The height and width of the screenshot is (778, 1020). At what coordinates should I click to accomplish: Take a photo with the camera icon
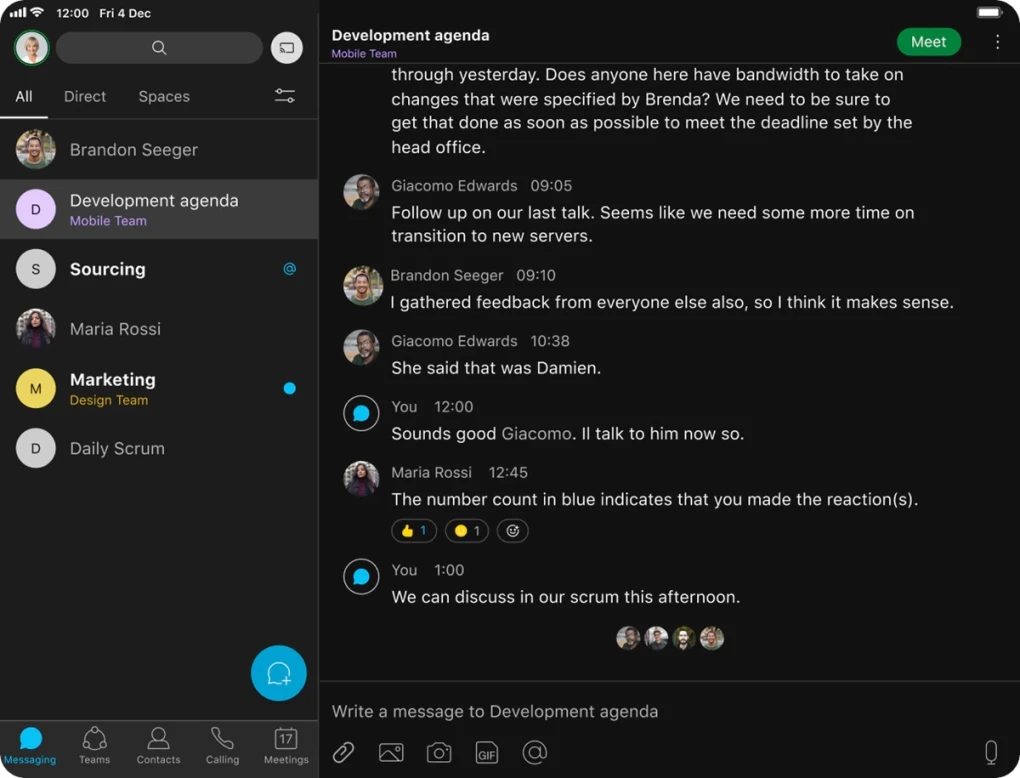tap(439, 752)
